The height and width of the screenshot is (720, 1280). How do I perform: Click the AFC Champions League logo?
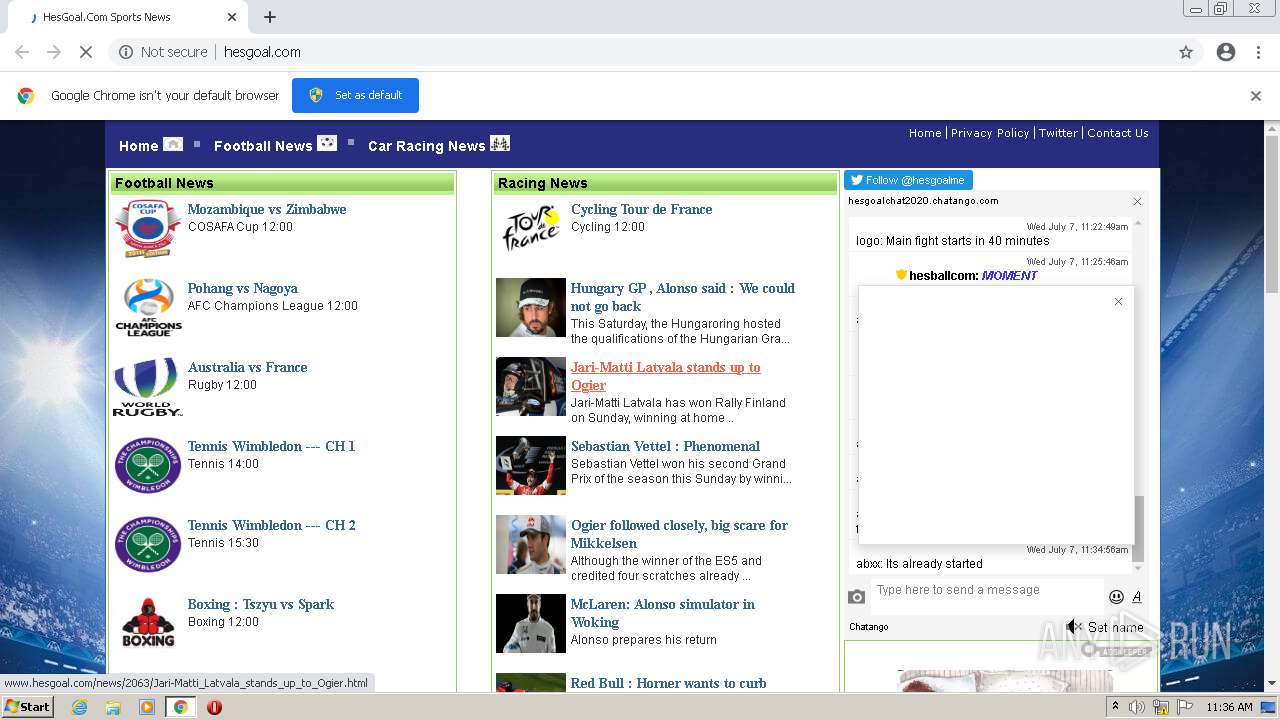pyautogui.click(x=148, y=307)
